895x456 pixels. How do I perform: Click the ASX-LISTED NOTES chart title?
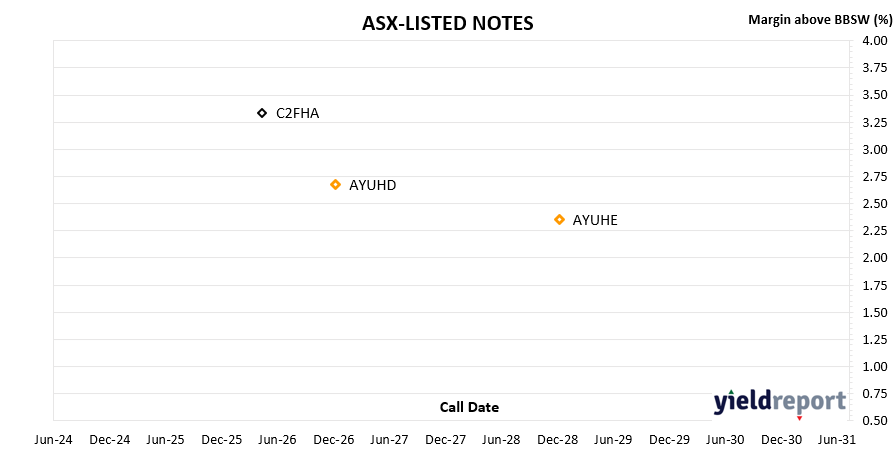[x=448, y=23]
